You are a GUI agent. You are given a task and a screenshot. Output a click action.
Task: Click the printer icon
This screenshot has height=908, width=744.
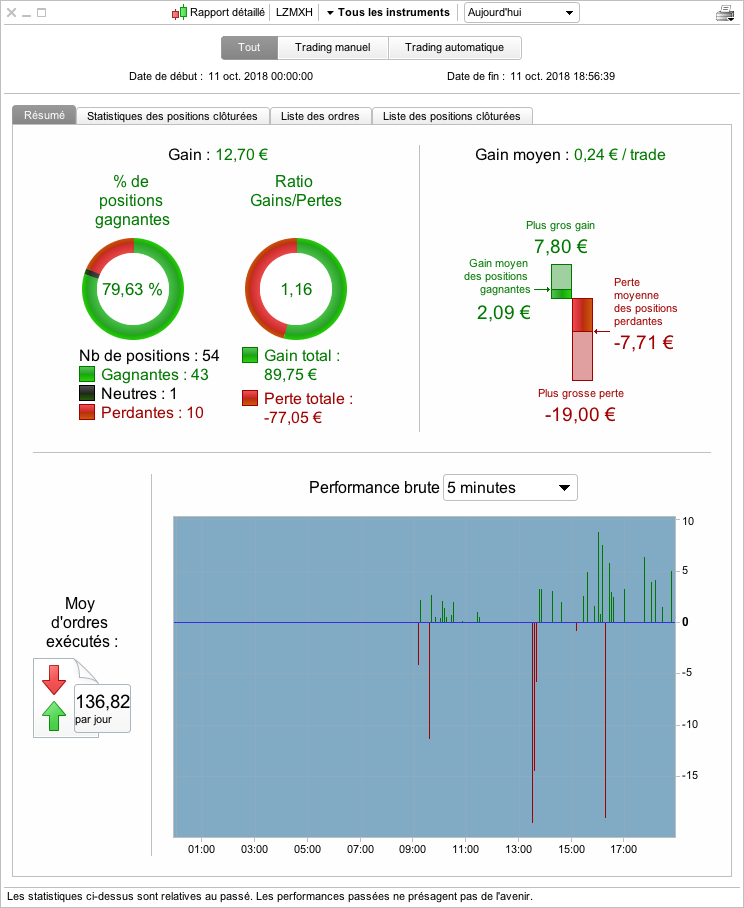pos(725,13)
